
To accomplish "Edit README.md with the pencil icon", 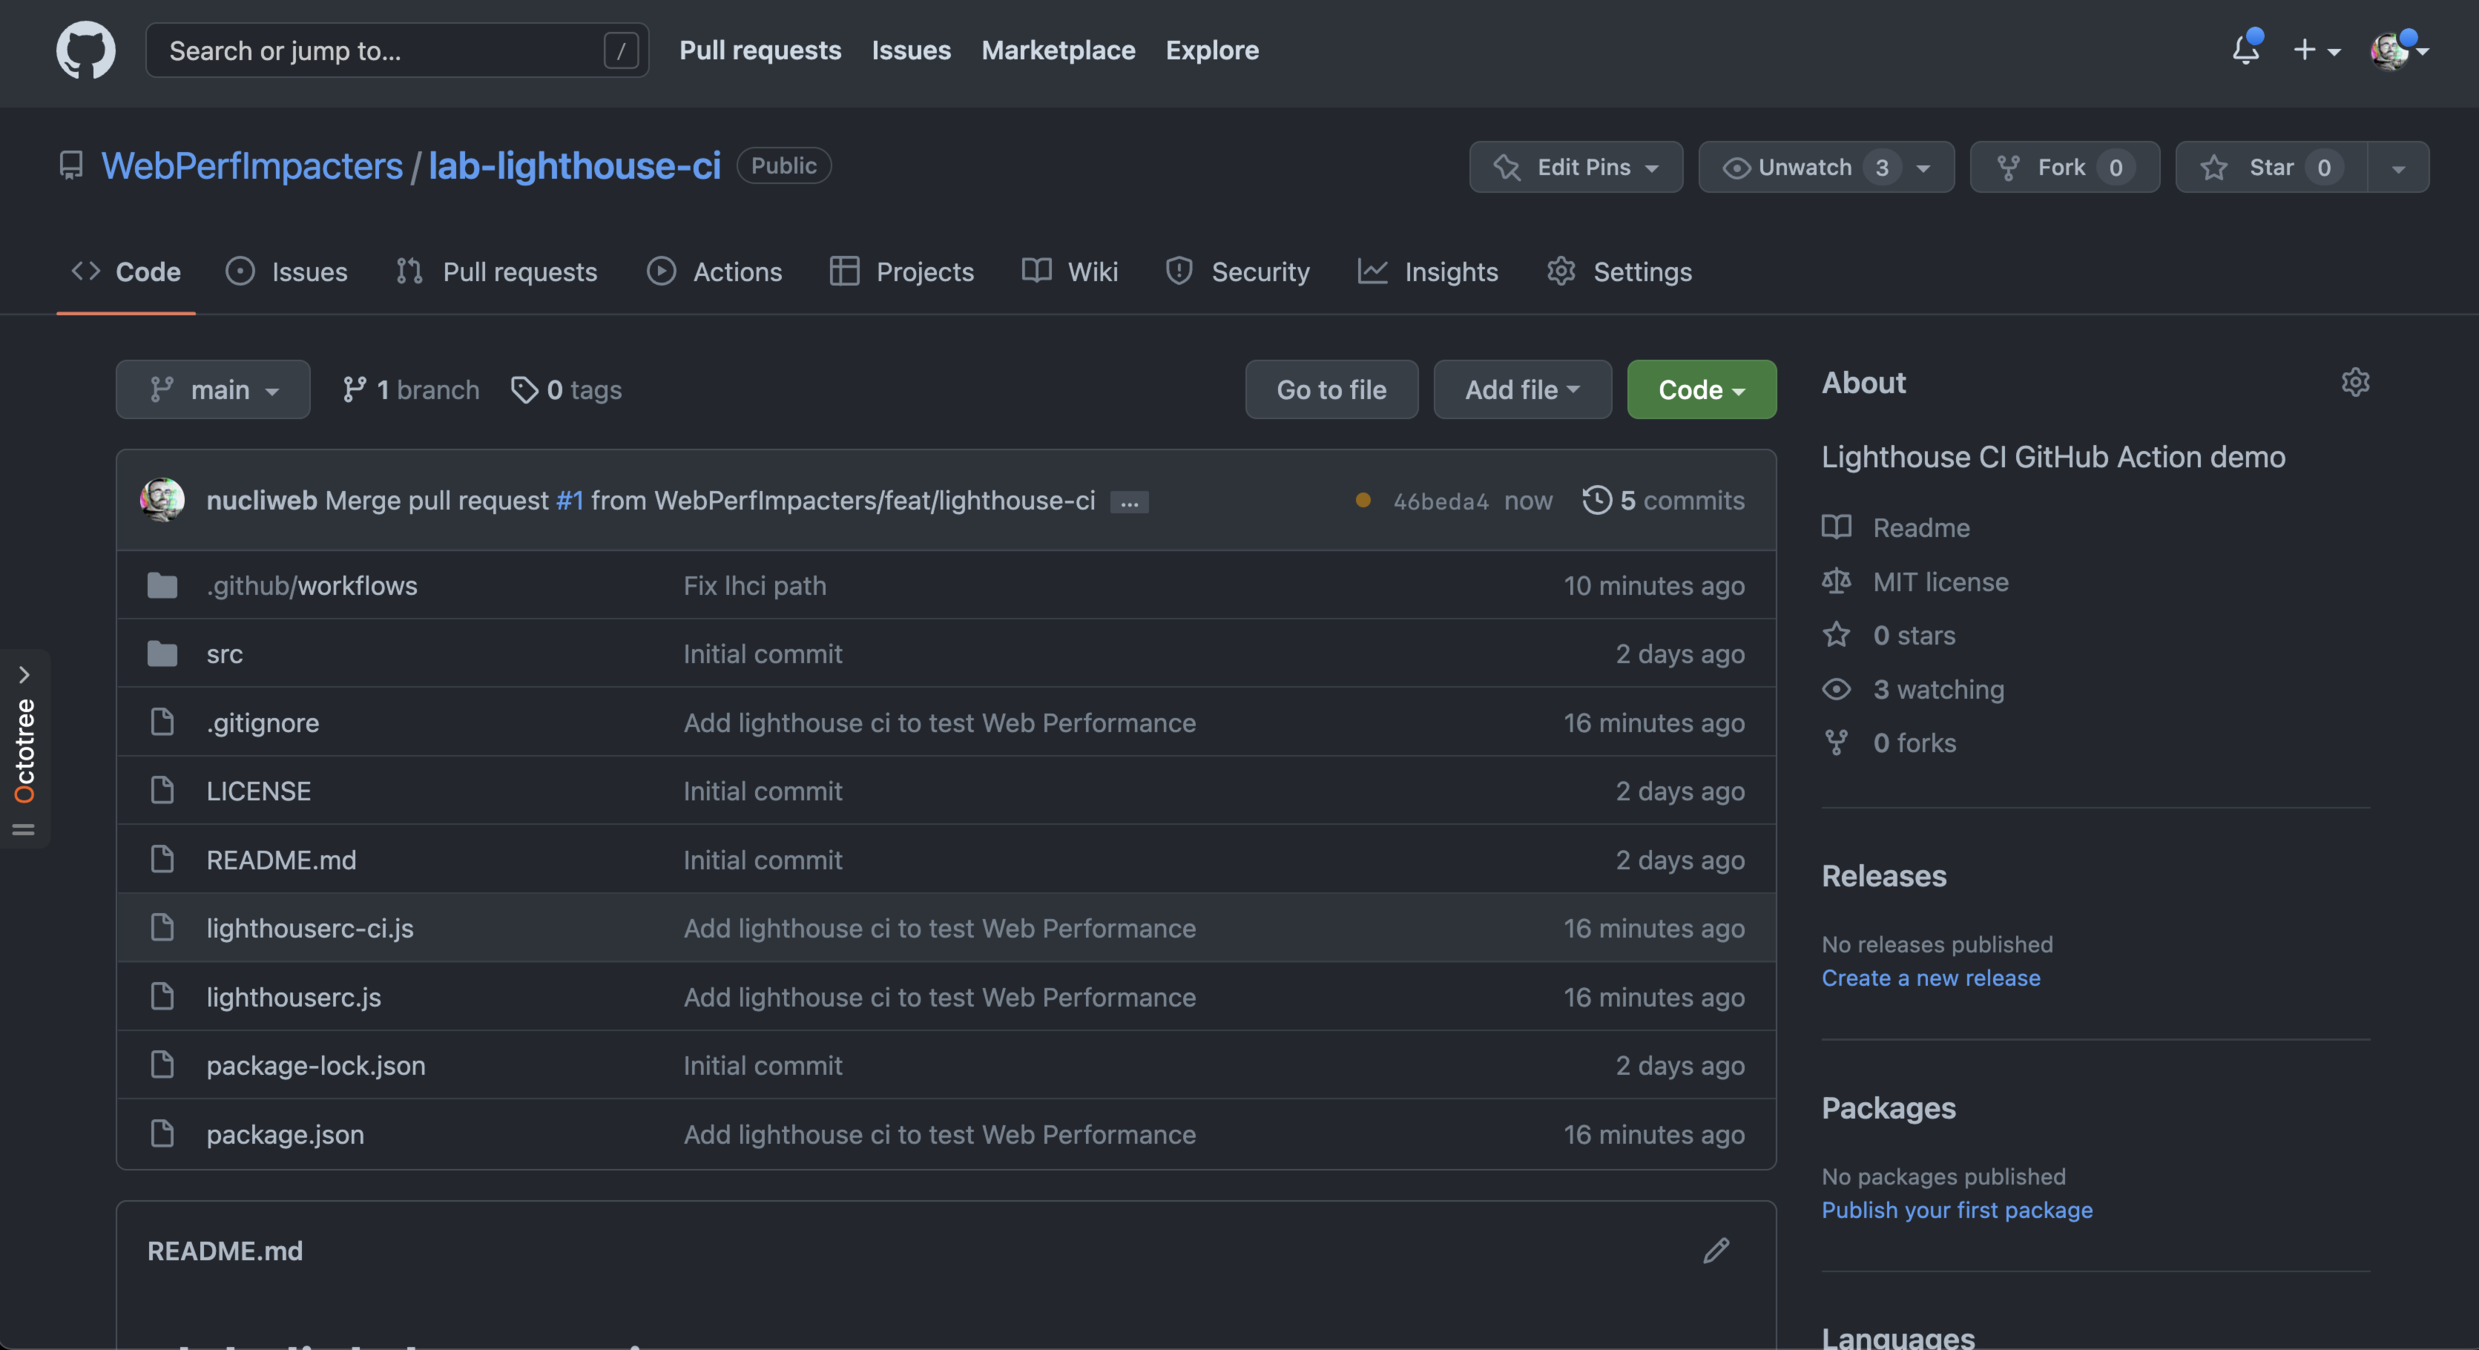I will (1716, 1250).
